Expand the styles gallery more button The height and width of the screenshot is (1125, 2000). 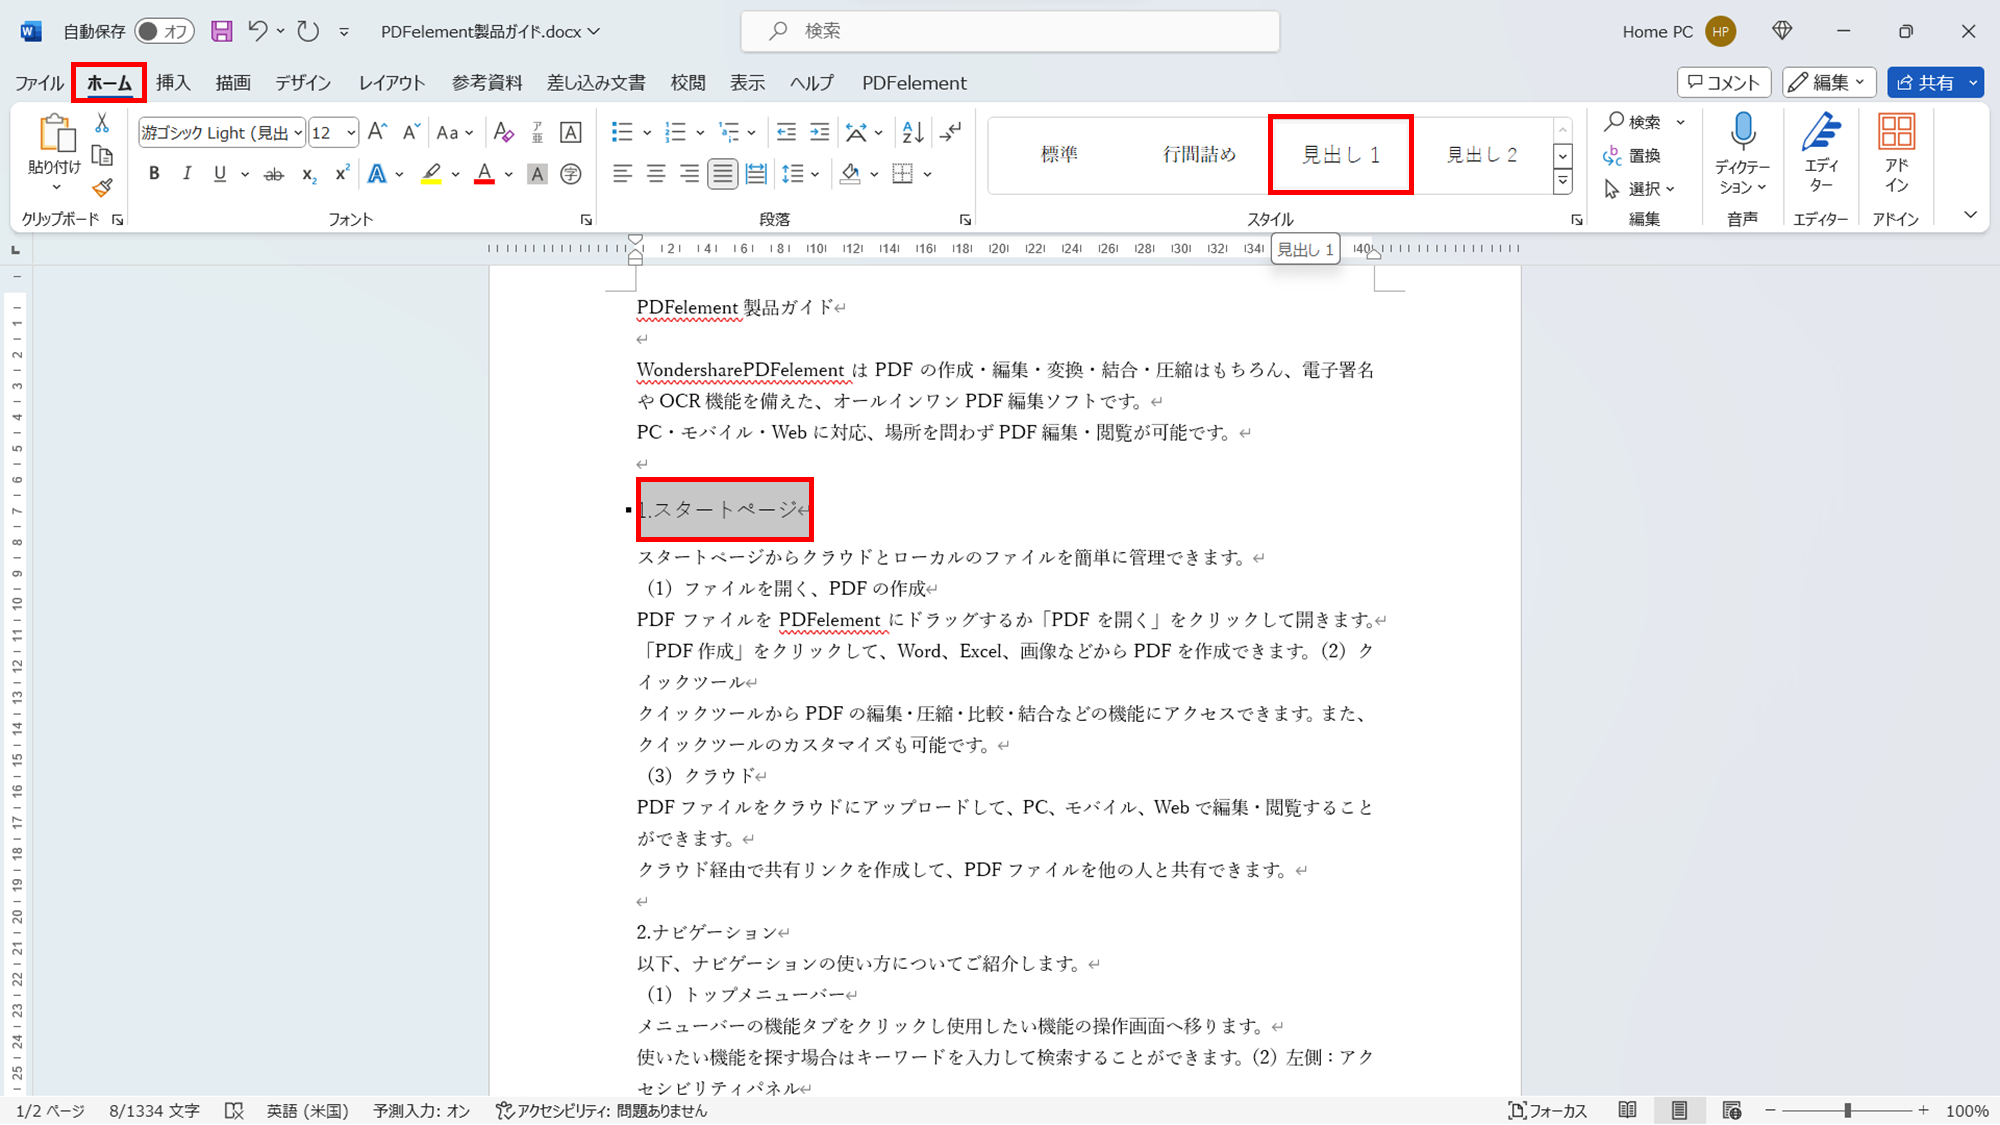pyautogui.click(x=1562, y=182)
